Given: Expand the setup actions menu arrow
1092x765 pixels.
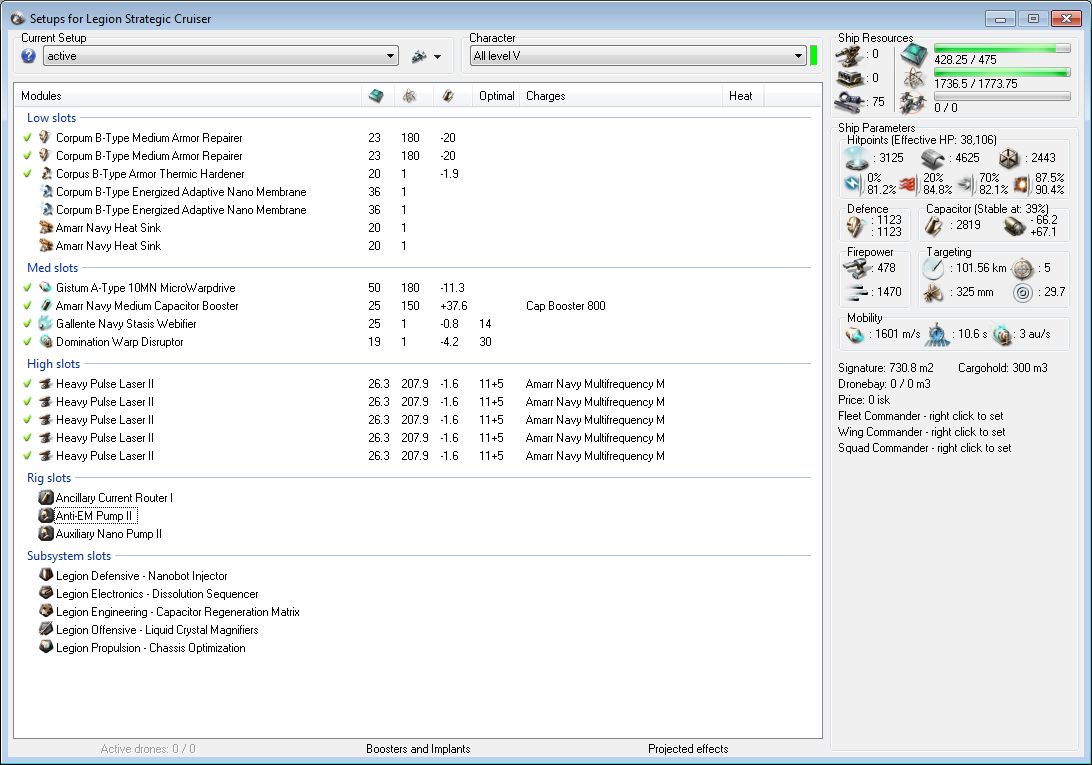Looking at the screenshot, I should coord(438,58).
